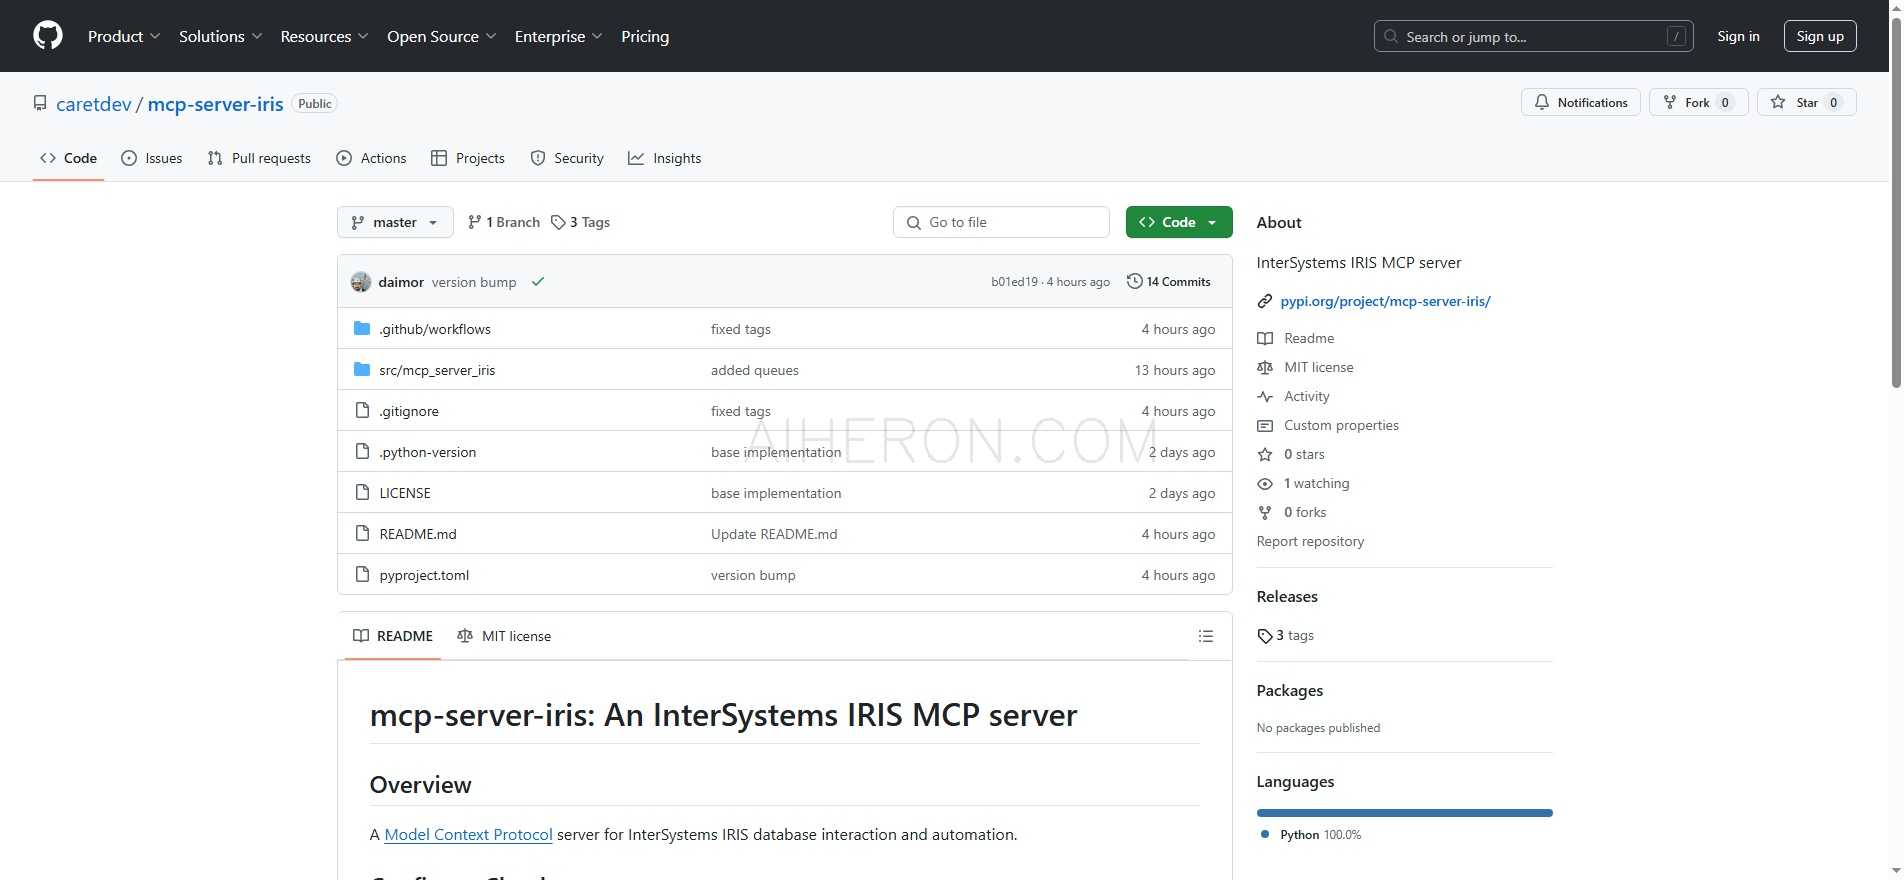The width and height of the screenshot is (1904, 880).
Task: Select the MIT license tab in file viewer
Action: tap(504, 636)
